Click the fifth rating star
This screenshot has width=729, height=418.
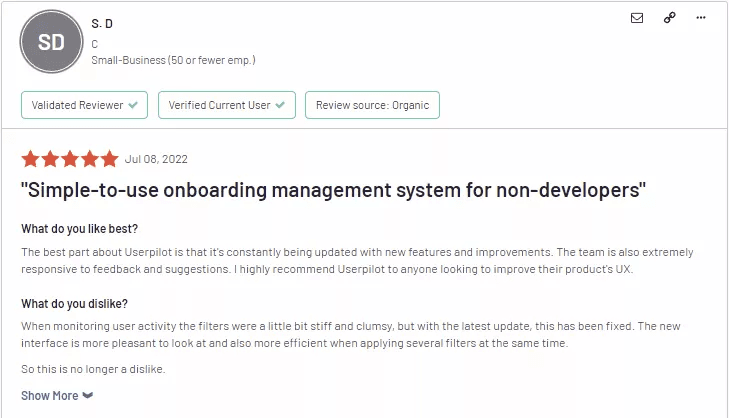(108, 159)
